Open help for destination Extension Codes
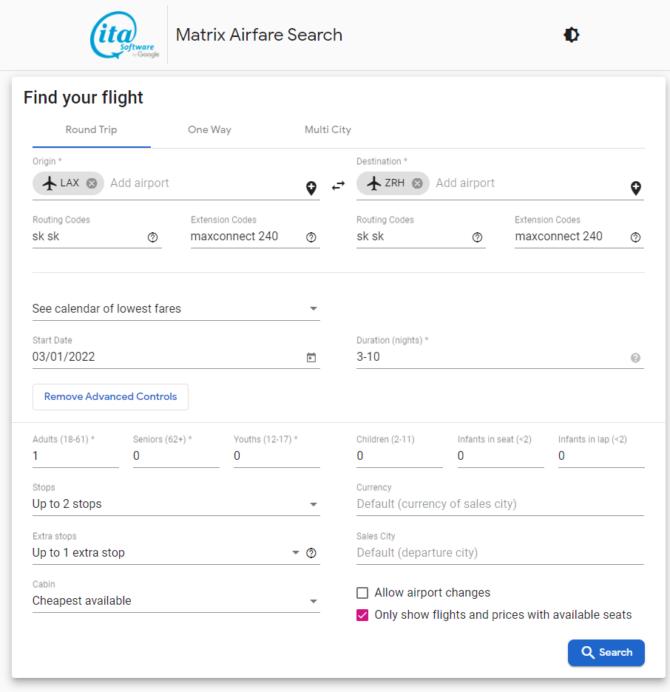The width and height of the screenshot is (670, 692). 636,237
